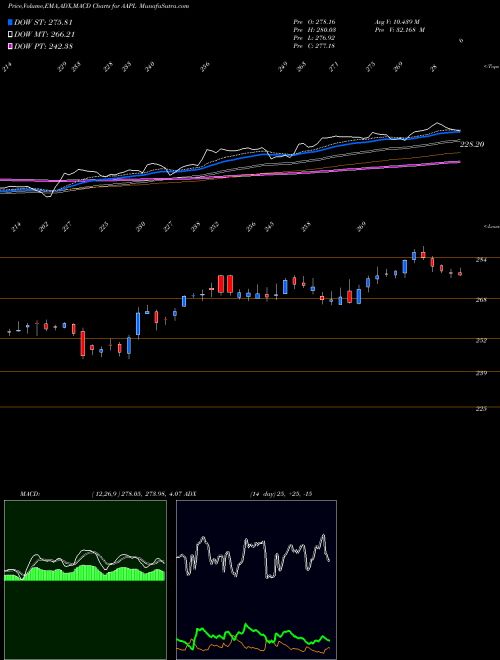Click the 245 lows label

tap(269, 227)
